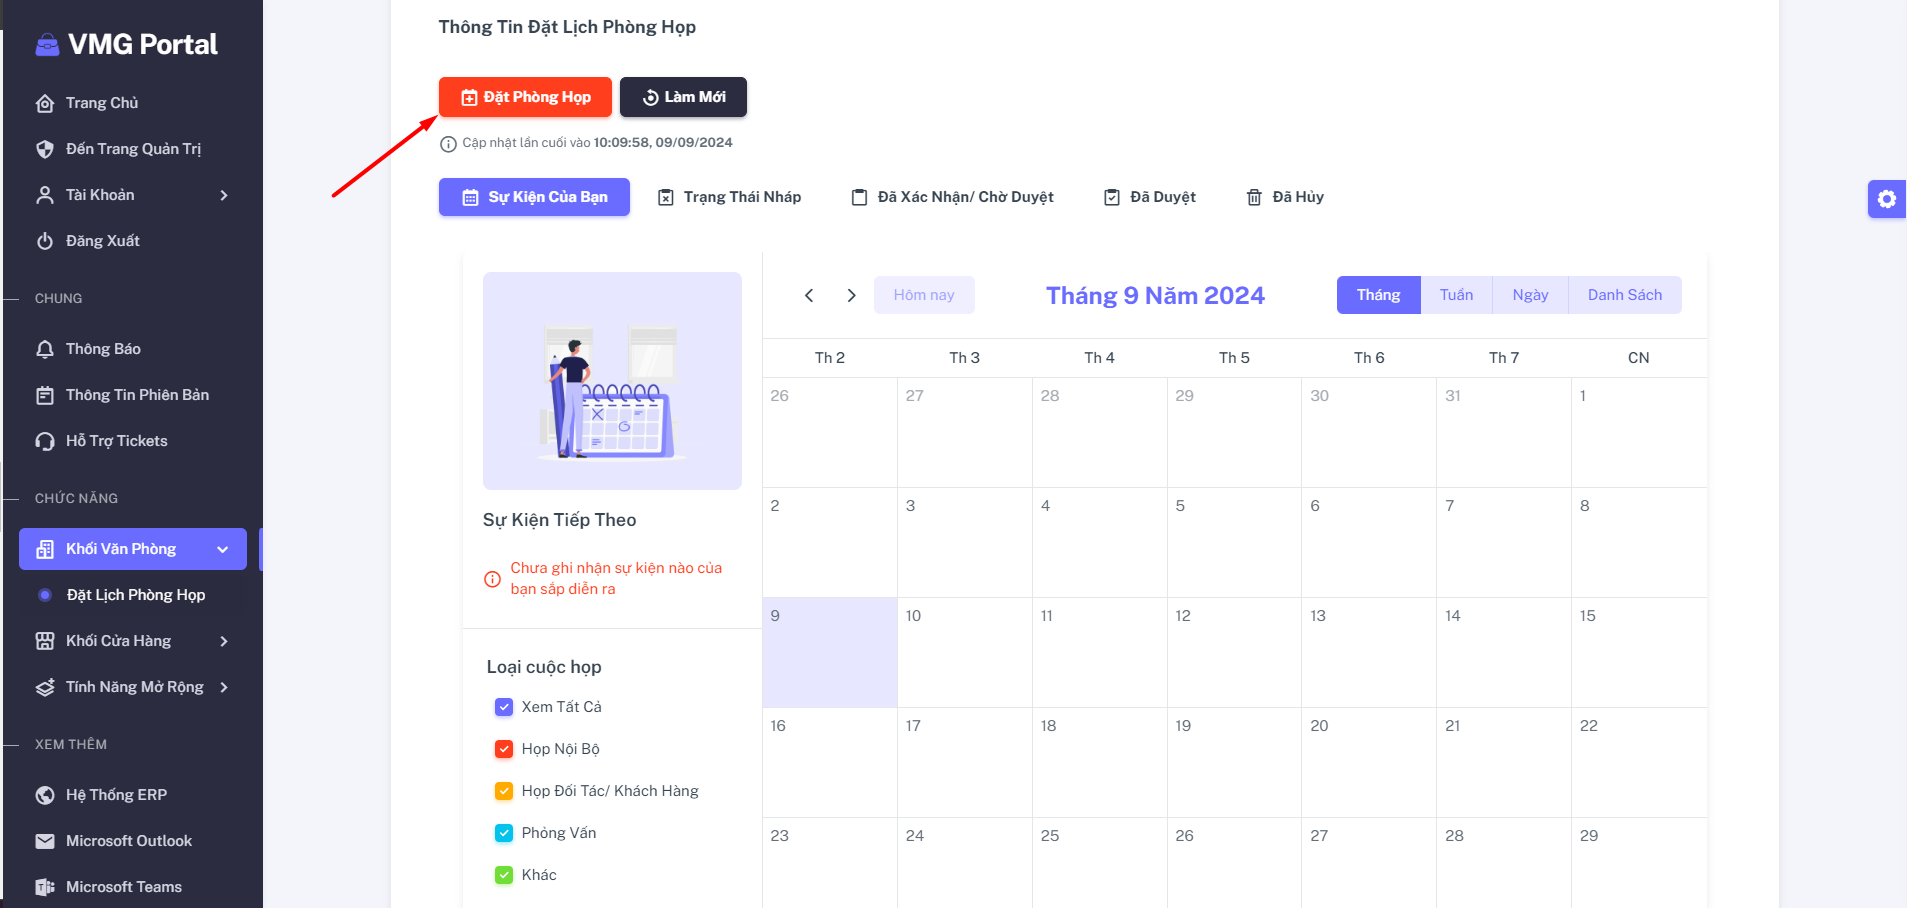Toggle the Phỏng Vấn checkbox
Viewport: 1907px width, 908px height.
504,833
